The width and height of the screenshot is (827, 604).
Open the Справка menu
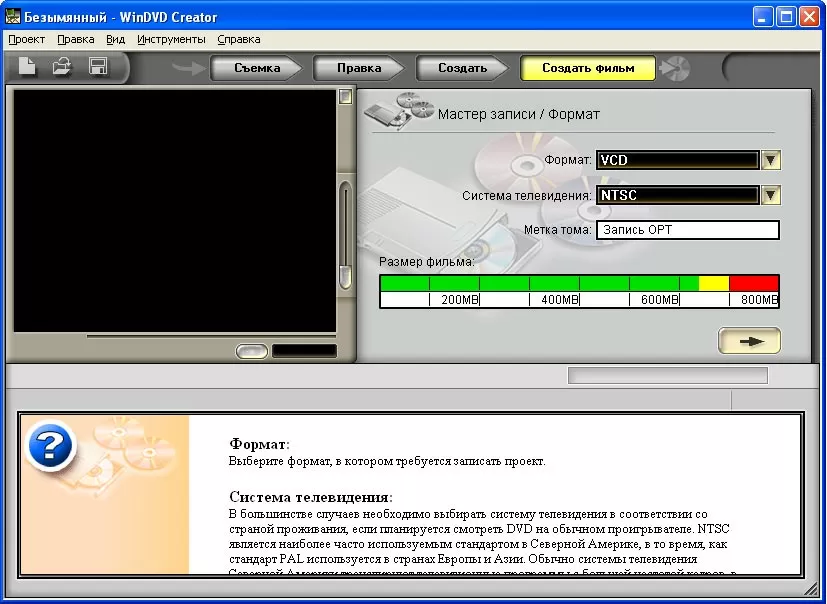(238, 39)
